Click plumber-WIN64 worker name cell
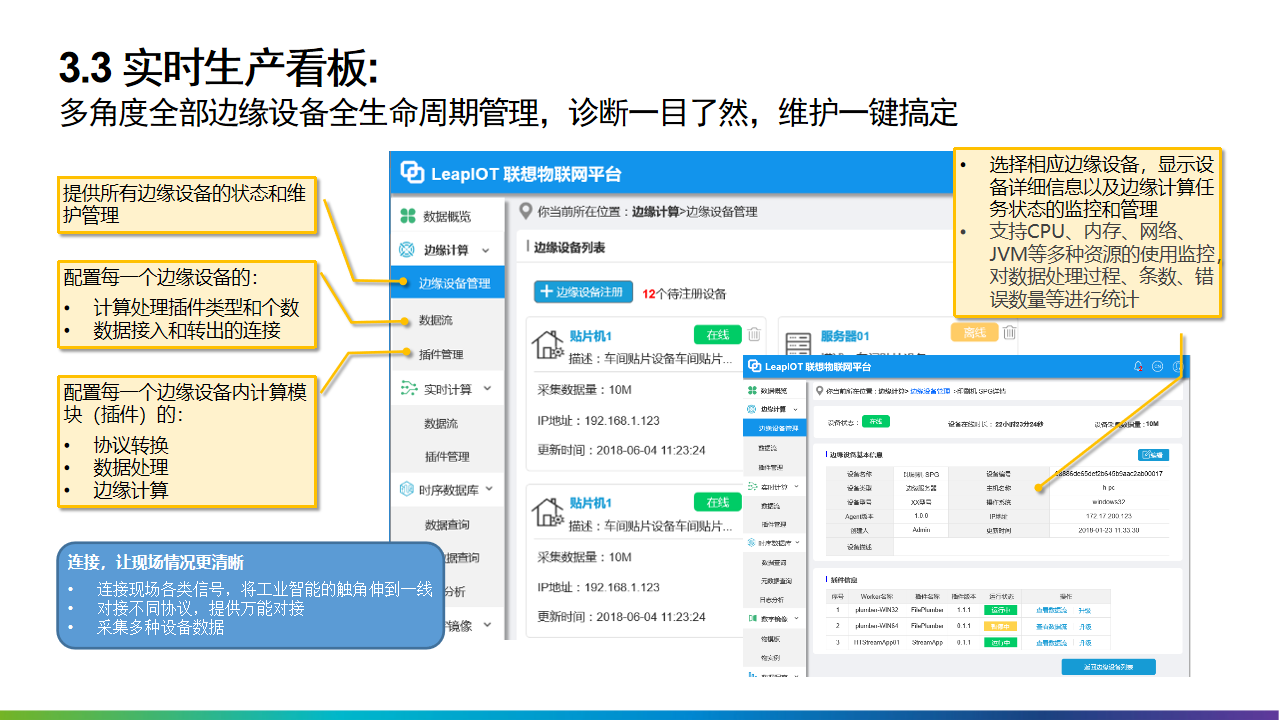1279x720 pixels. tap(877, 626)
